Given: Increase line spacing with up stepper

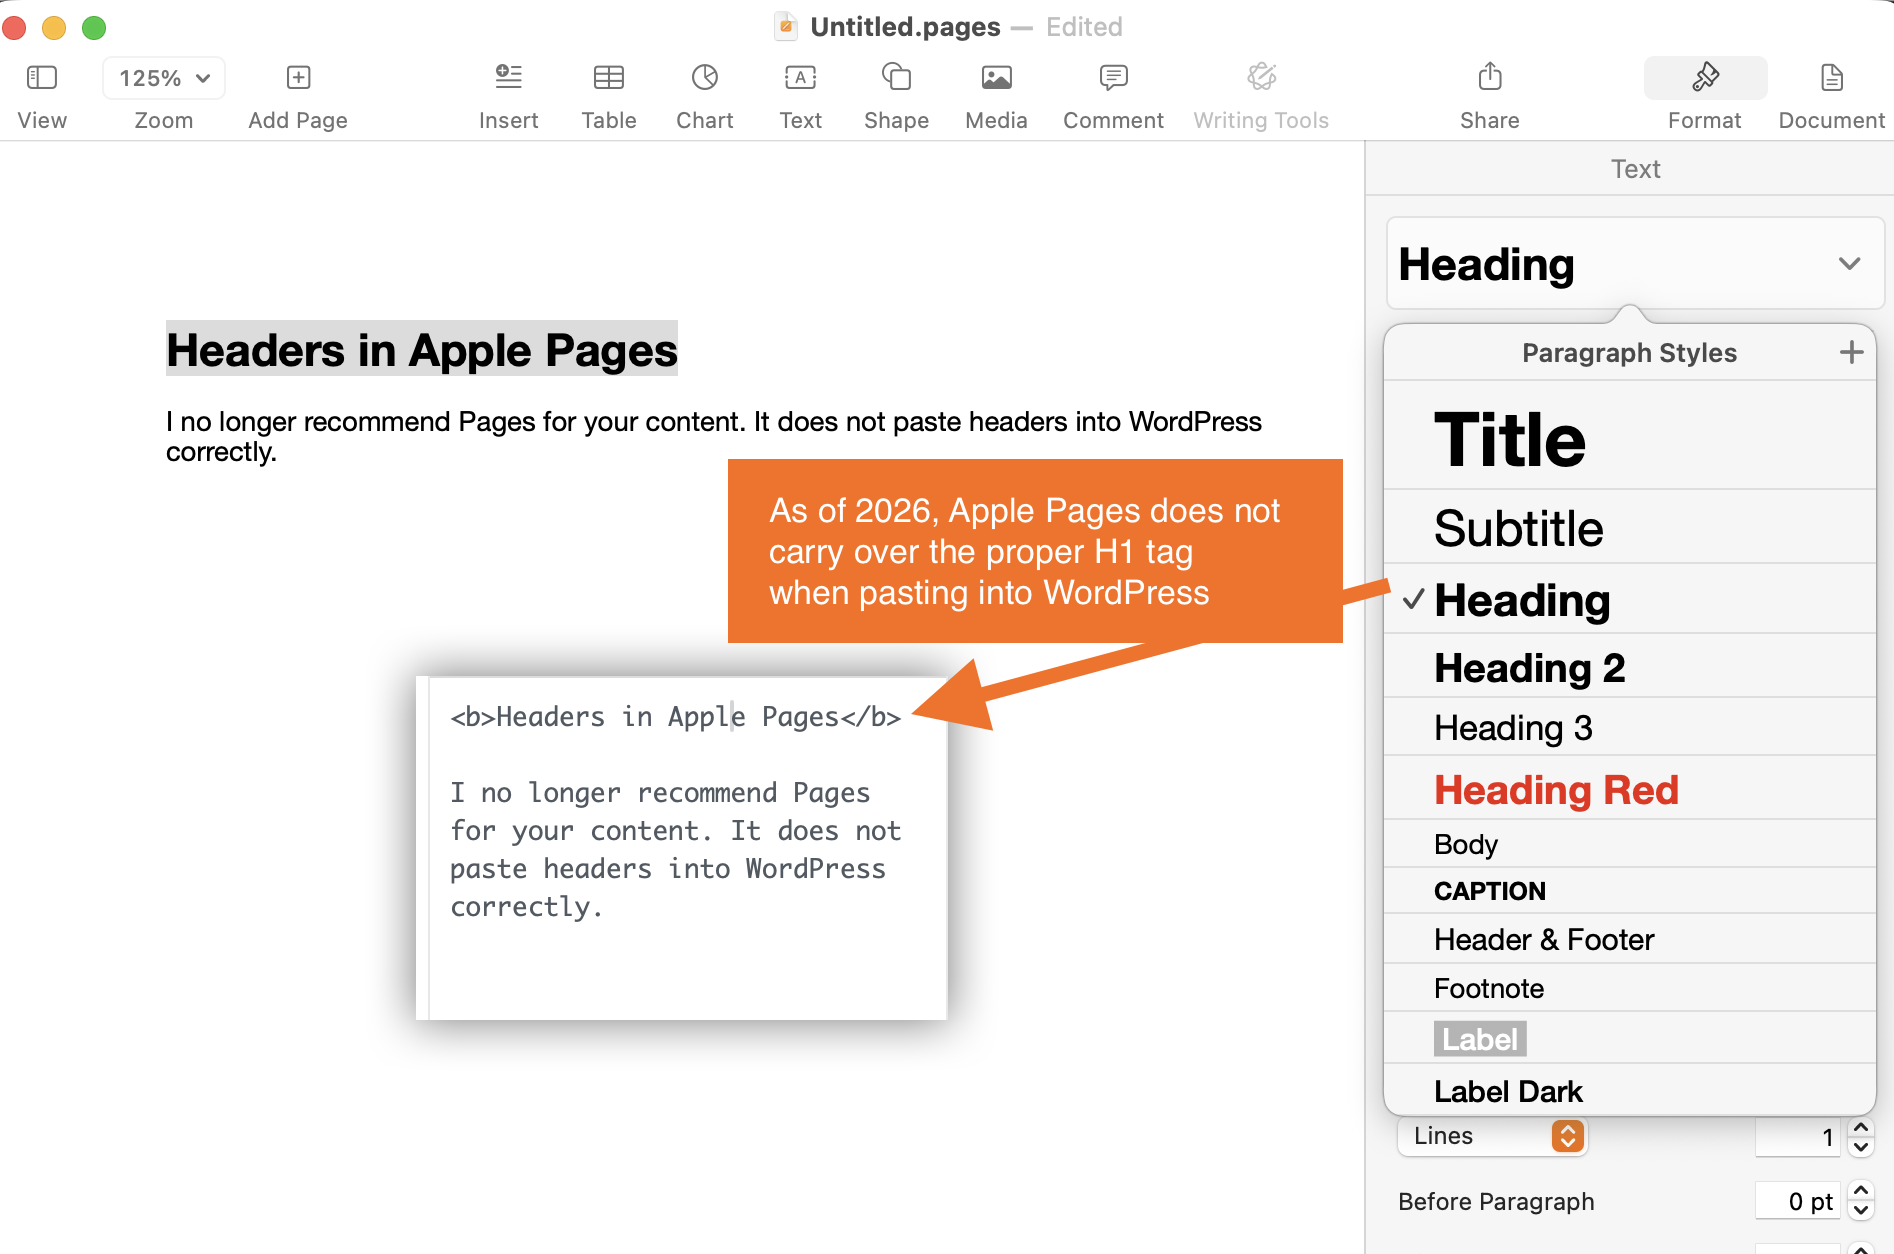Looking at the screenshot, I should (1861, 1127).
